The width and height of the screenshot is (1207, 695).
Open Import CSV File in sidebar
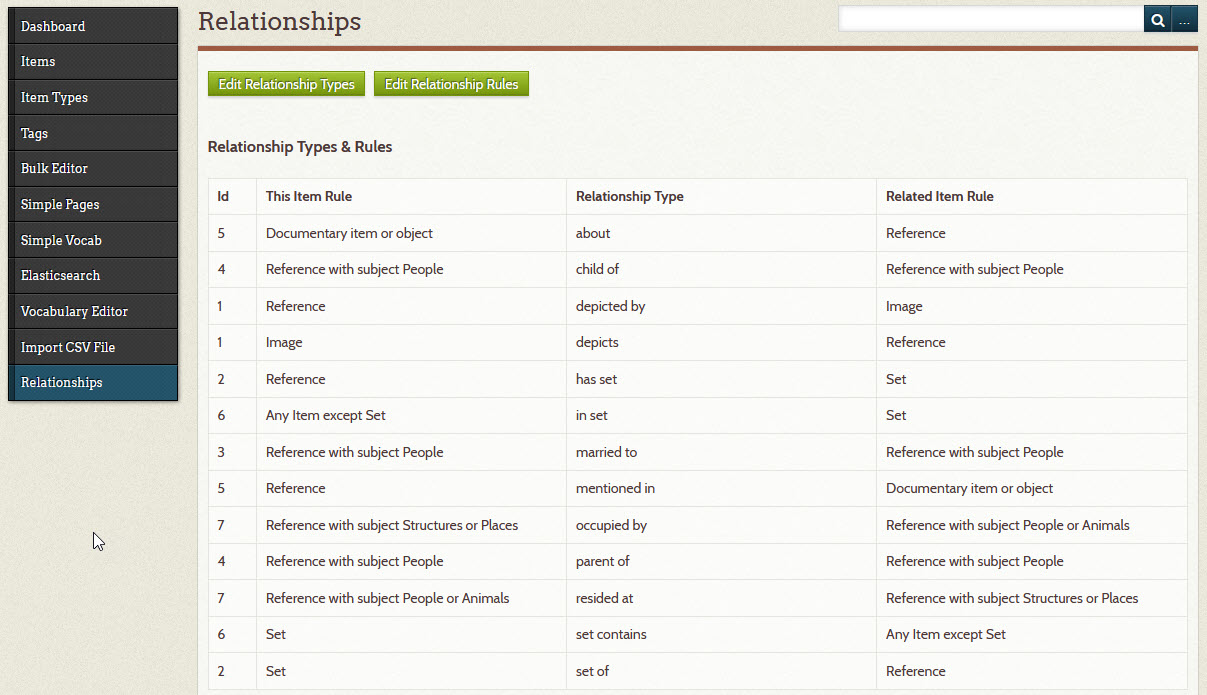click(93, 347)
